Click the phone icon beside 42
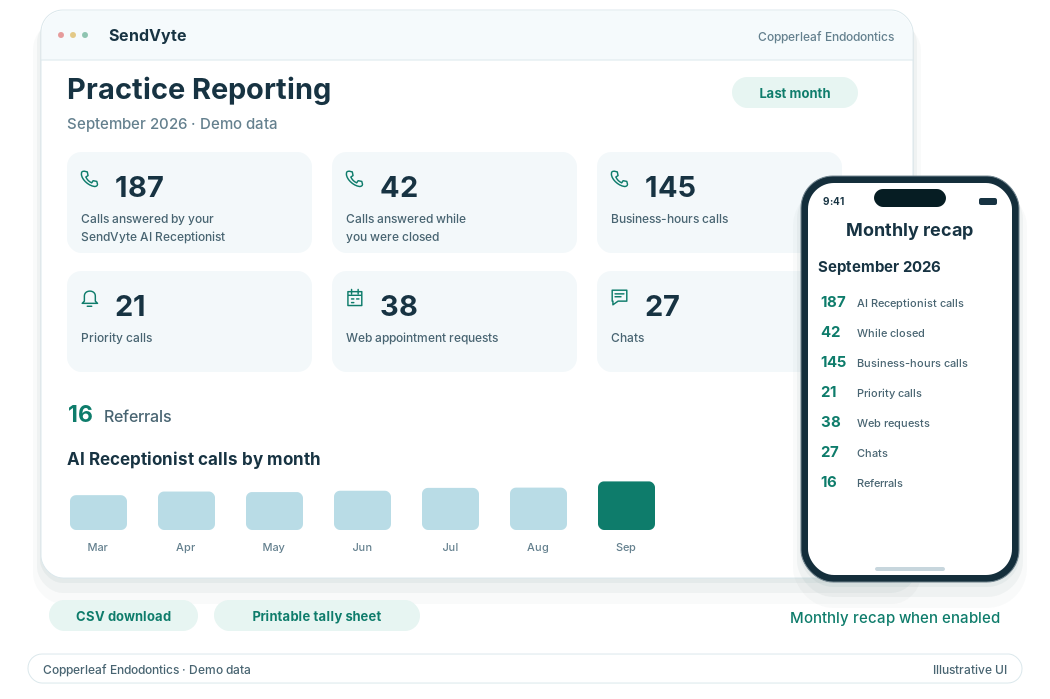This screenshot has width=1050, height=699. [x=355, y=179]
